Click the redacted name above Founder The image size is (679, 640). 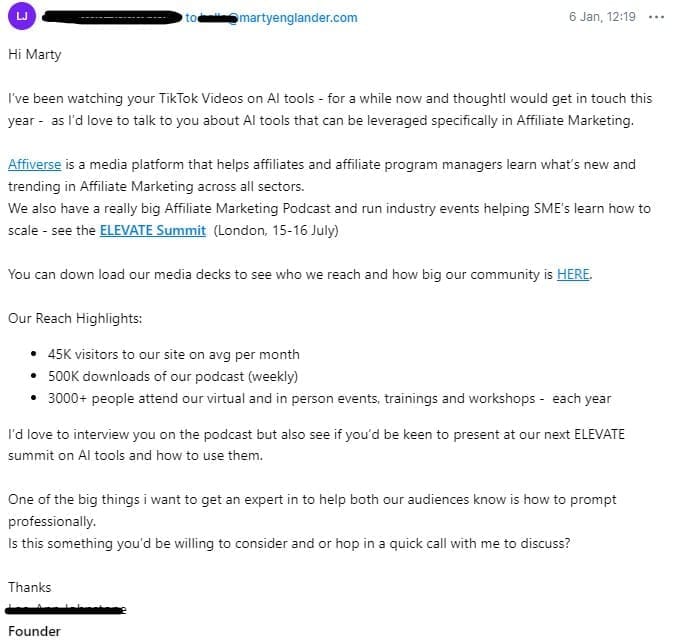pos(66,609)
